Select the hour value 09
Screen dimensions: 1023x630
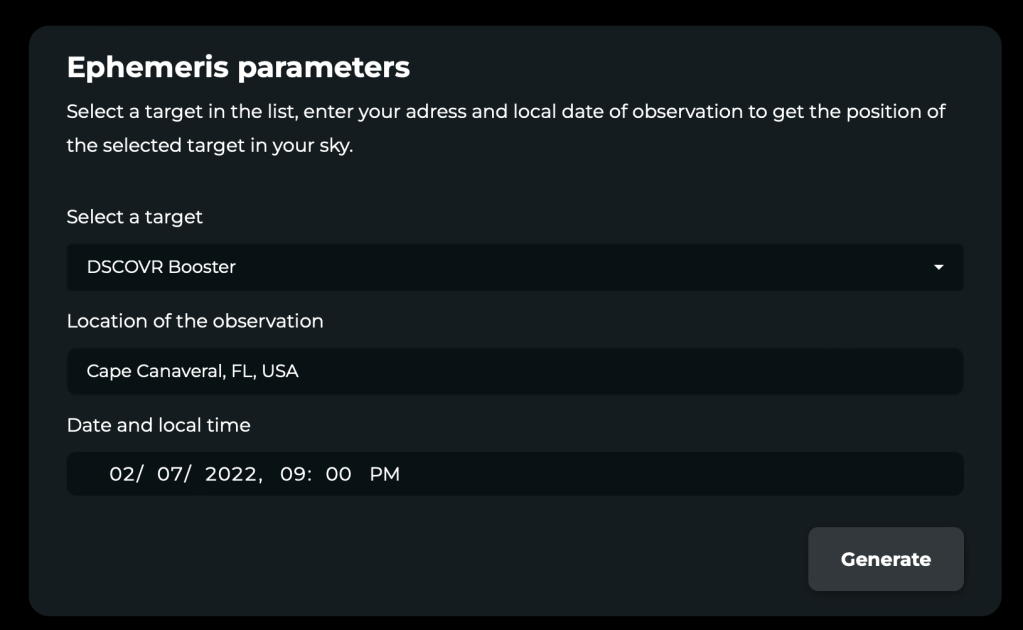click(292, 473)
